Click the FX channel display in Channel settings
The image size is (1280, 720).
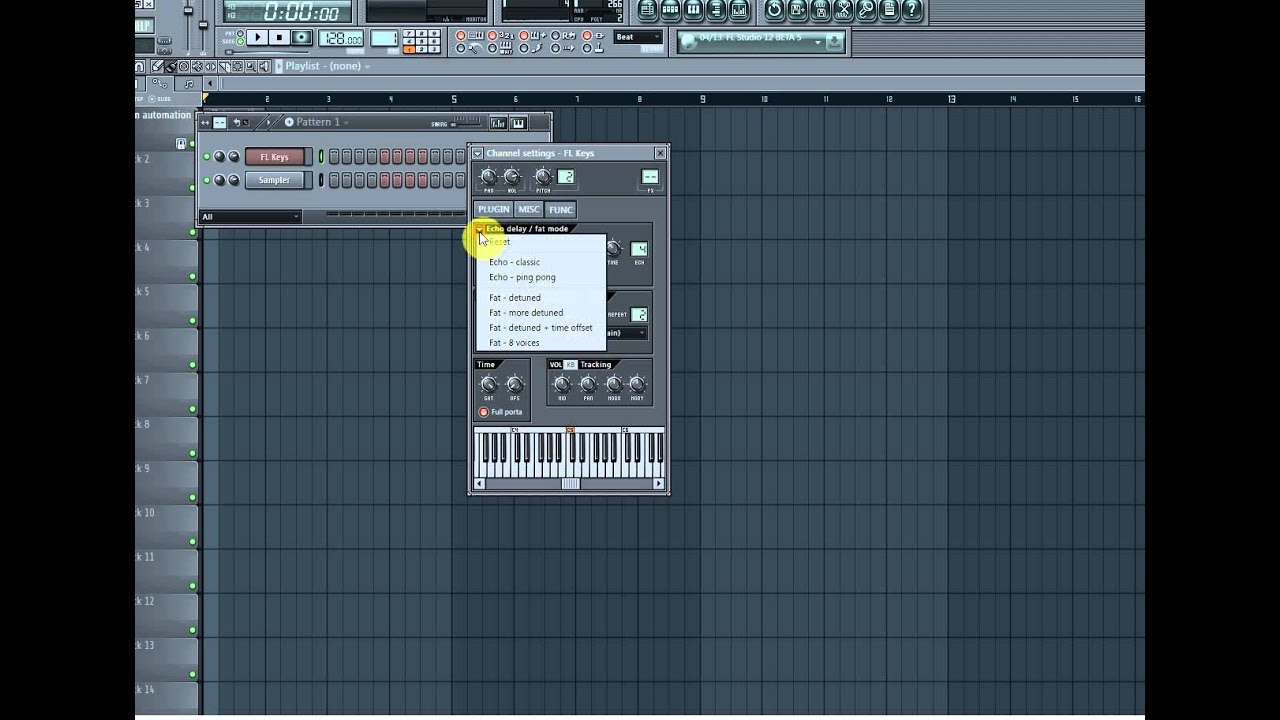pos(650,177)
